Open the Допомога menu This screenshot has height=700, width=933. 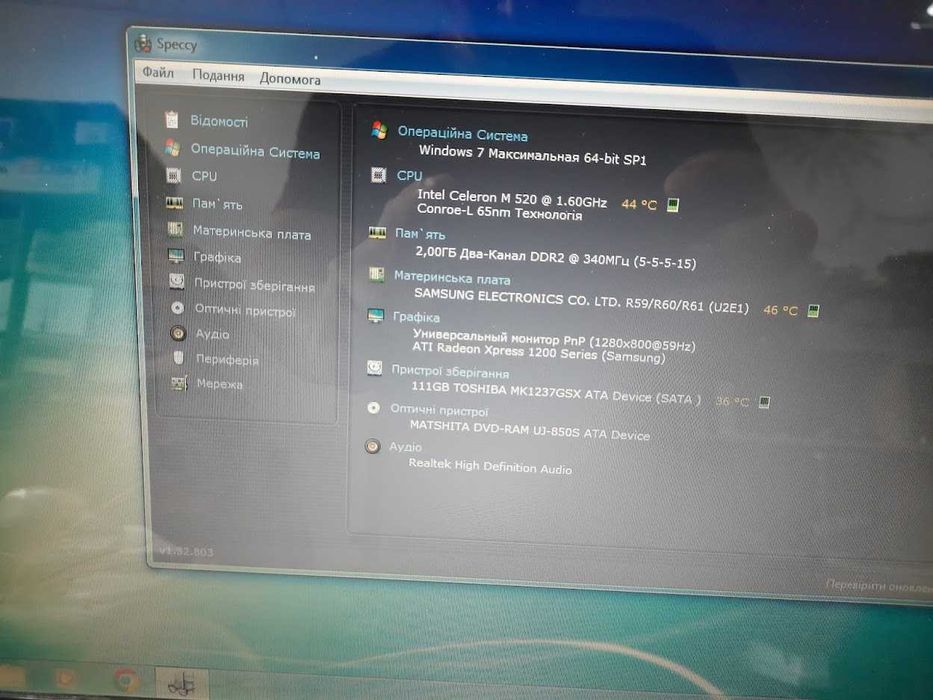coord(290,79)
